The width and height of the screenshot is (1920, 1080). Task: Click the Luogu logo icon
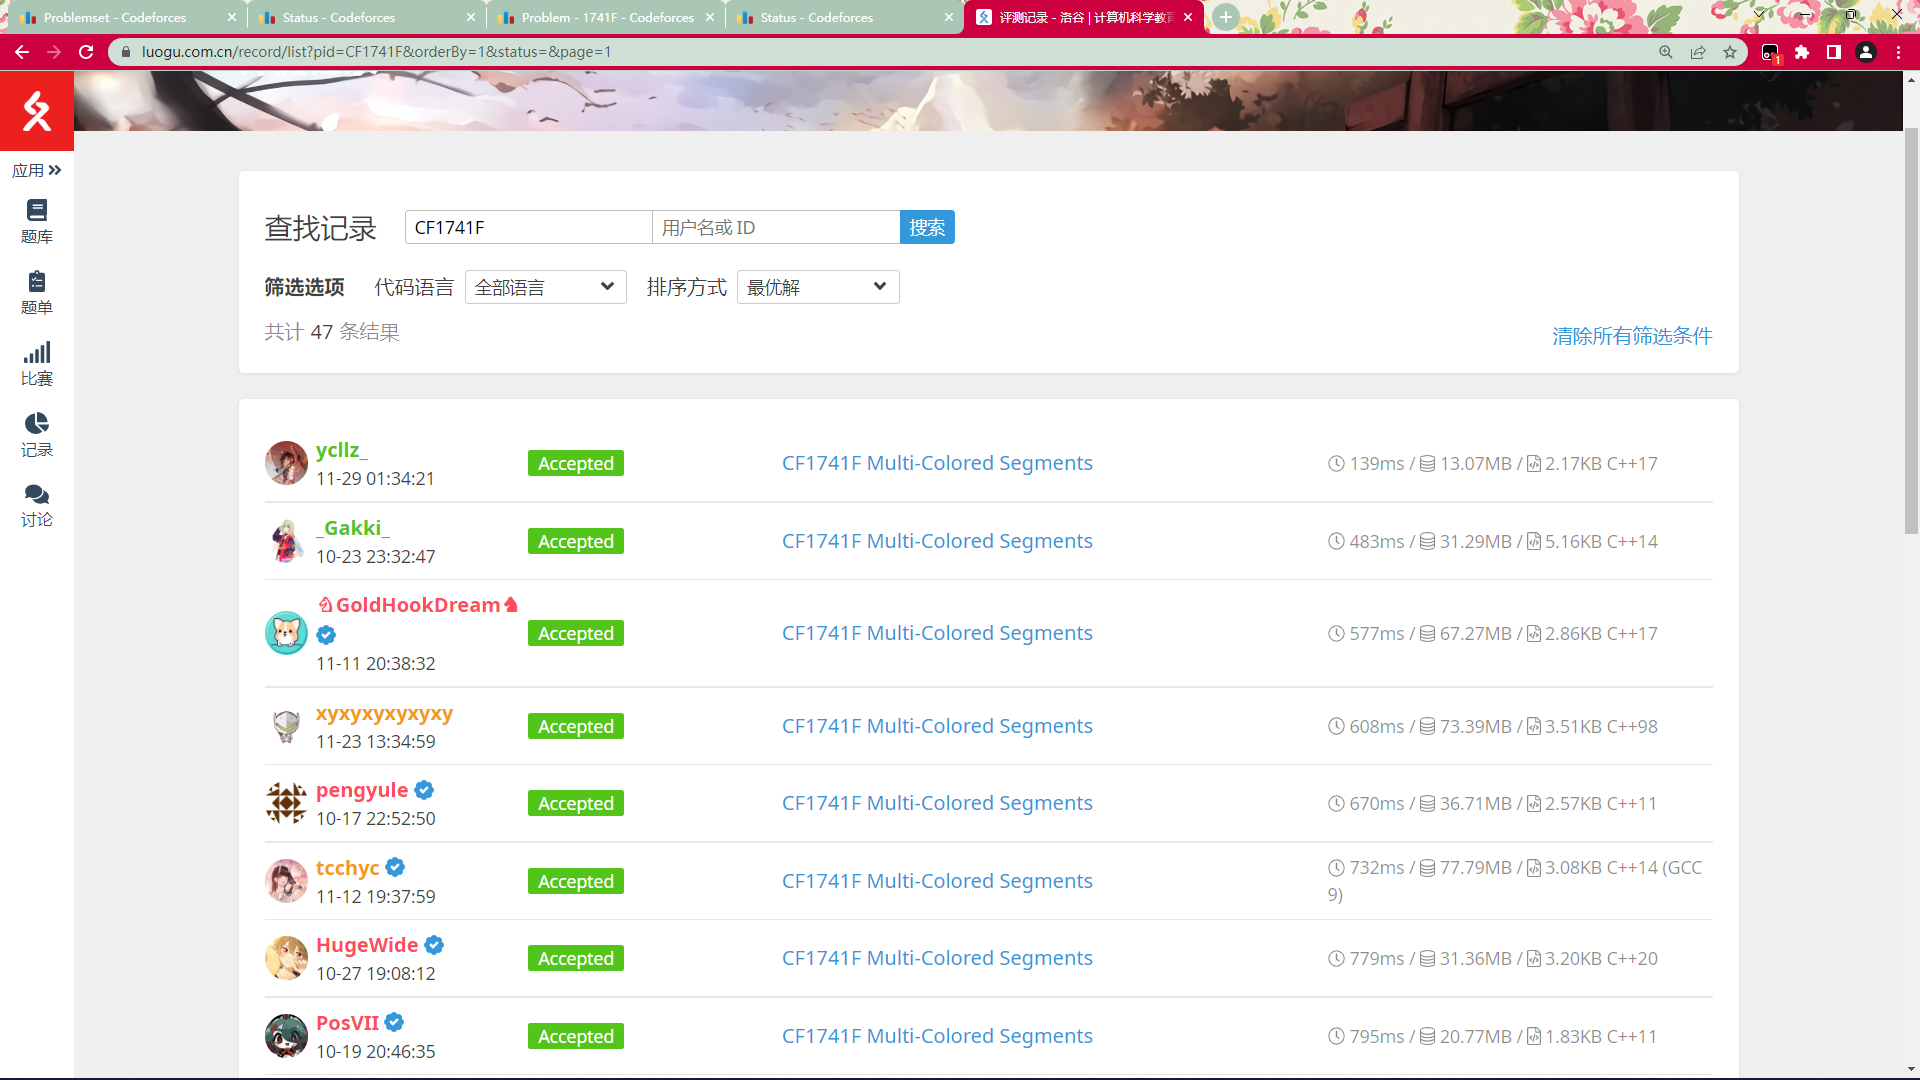pyautogui.click(x=37, y=111)
